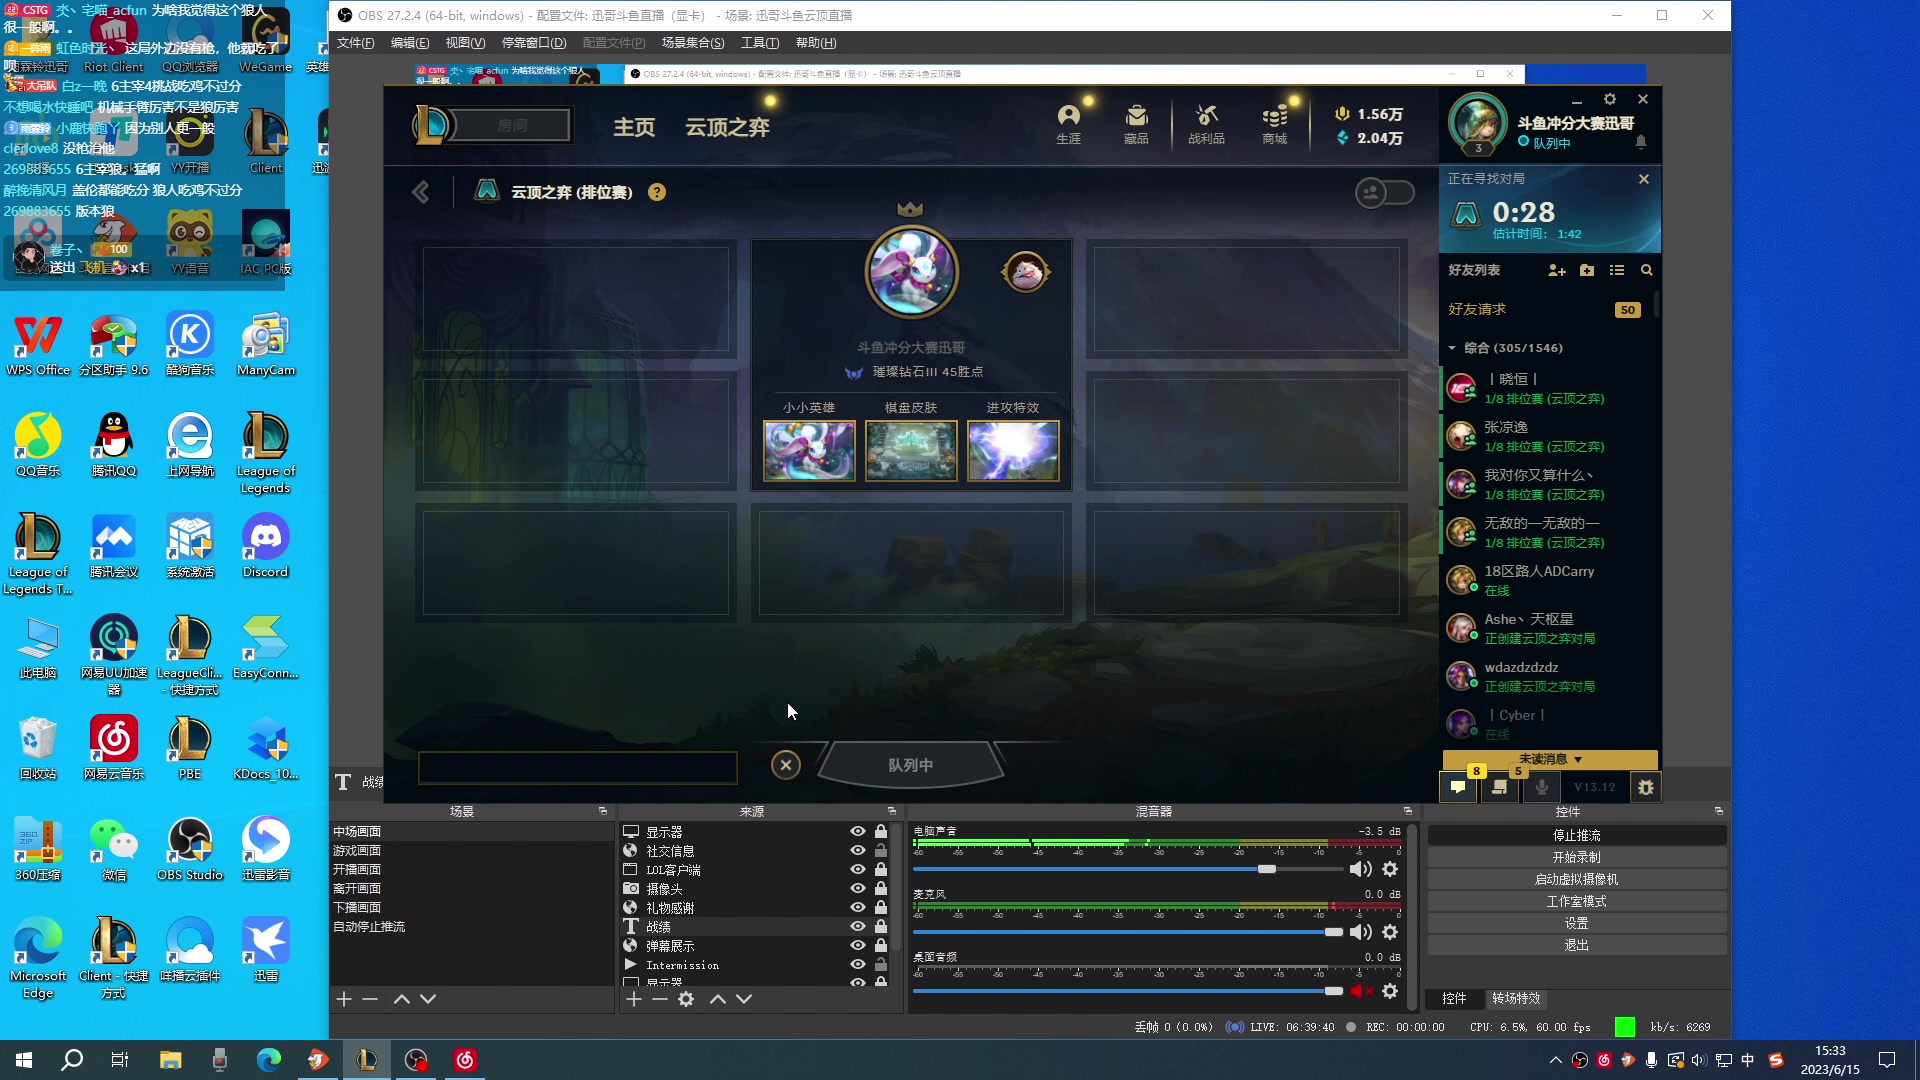Expand the 未读消息 unread messages dropdown
1920x1080 pixels.
(1550, 759)
